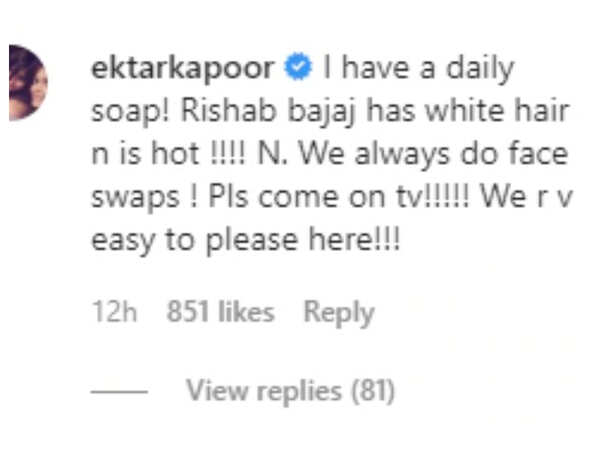Click the word "swaps" in the comment

(x=135, y=198)
